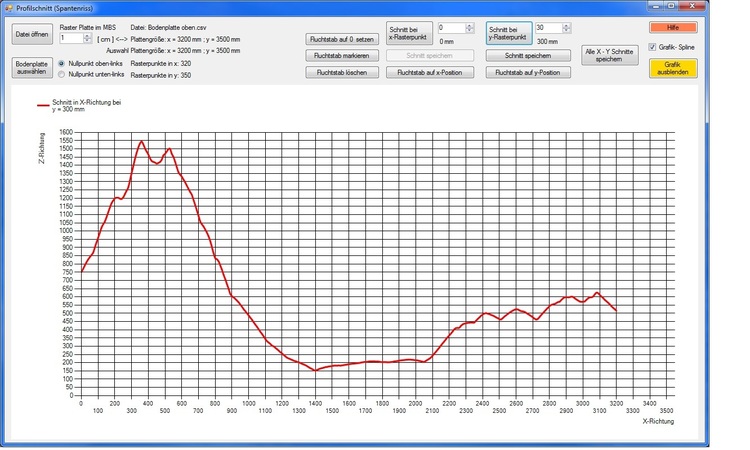Click Fluchtstab auf x-Position button
The image size is (750, 450).
430,72
